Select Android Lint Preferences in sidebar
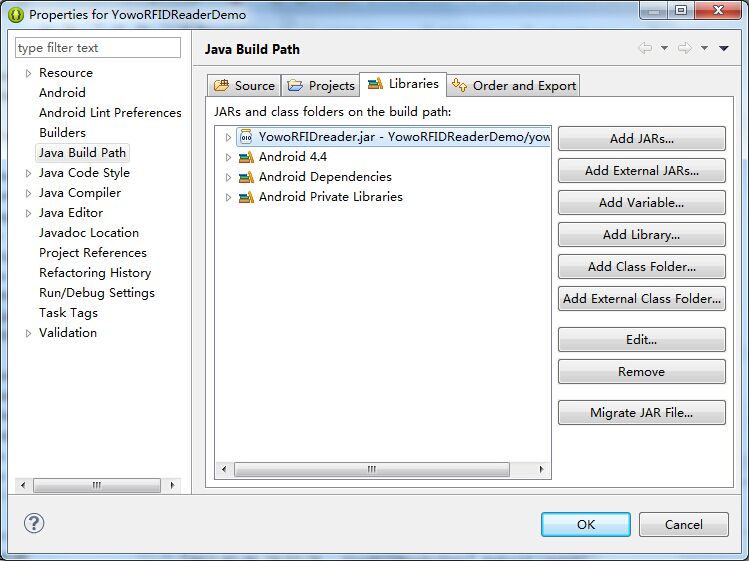This screenshot has height=561, width=749. pyautogui.click(x=110, y=113)
